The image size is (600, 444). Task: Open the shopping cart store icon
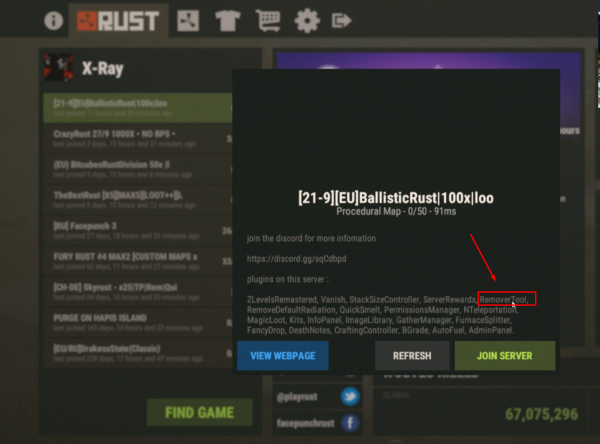(268, 21)
